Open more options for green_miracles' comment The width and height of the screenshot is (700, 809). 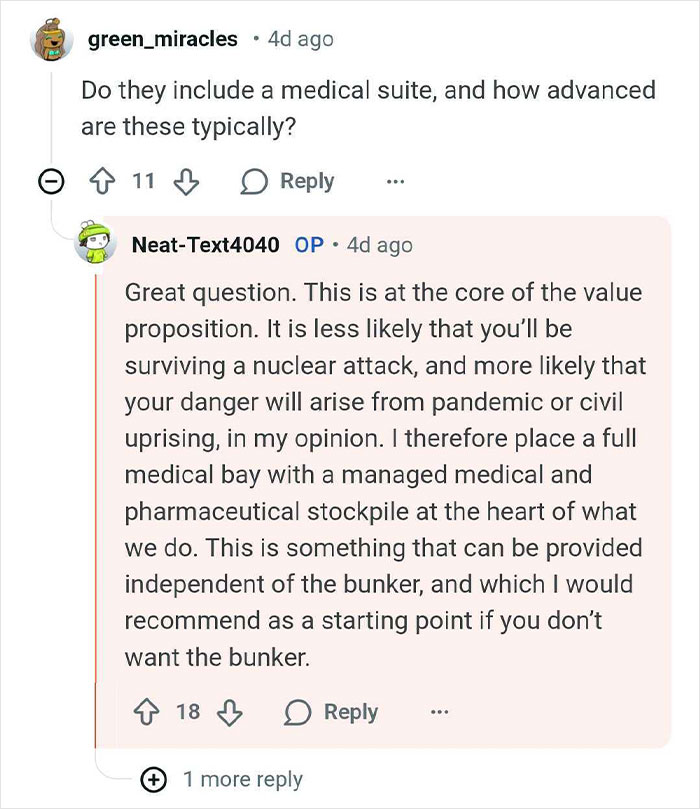pos(396,181)
